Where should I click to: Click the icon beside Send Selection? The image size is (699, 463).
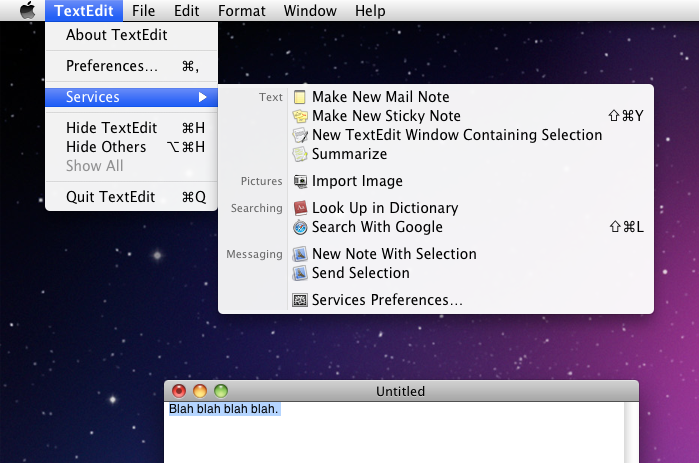point(300,273)
